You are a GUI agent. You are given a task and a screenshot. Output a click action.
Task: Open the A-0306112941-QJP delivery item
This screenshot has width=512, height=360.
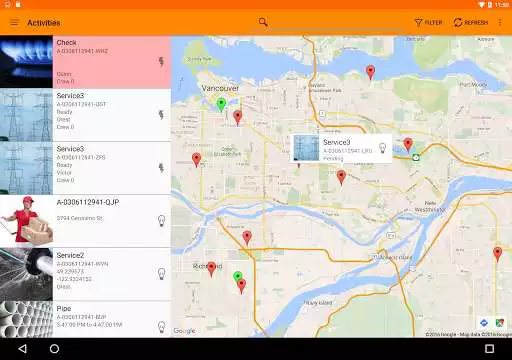coord(86,221)
